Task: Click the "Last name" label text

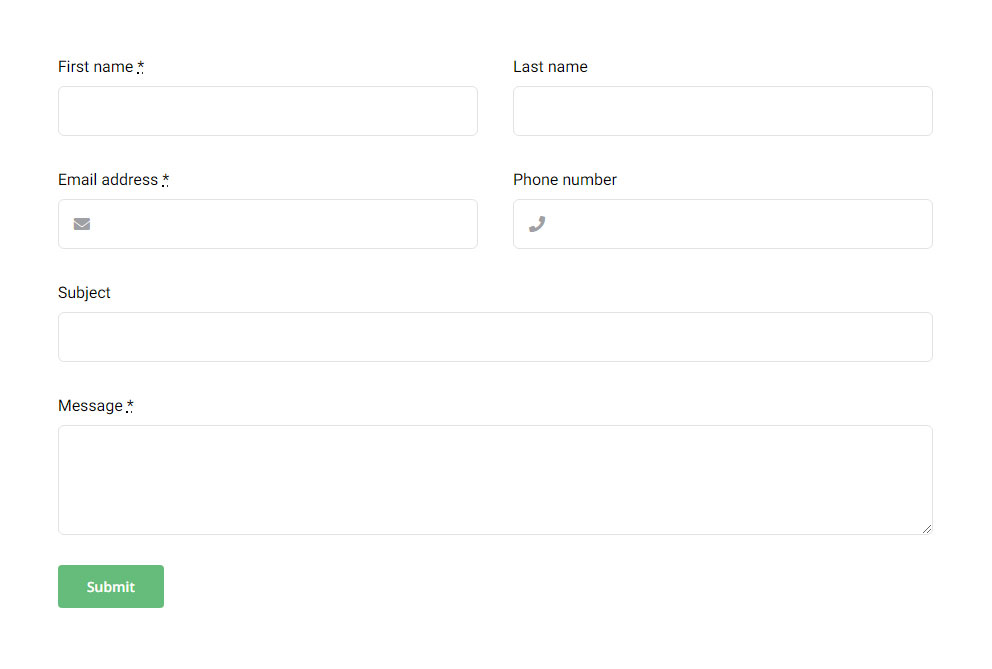Action: 550,67
